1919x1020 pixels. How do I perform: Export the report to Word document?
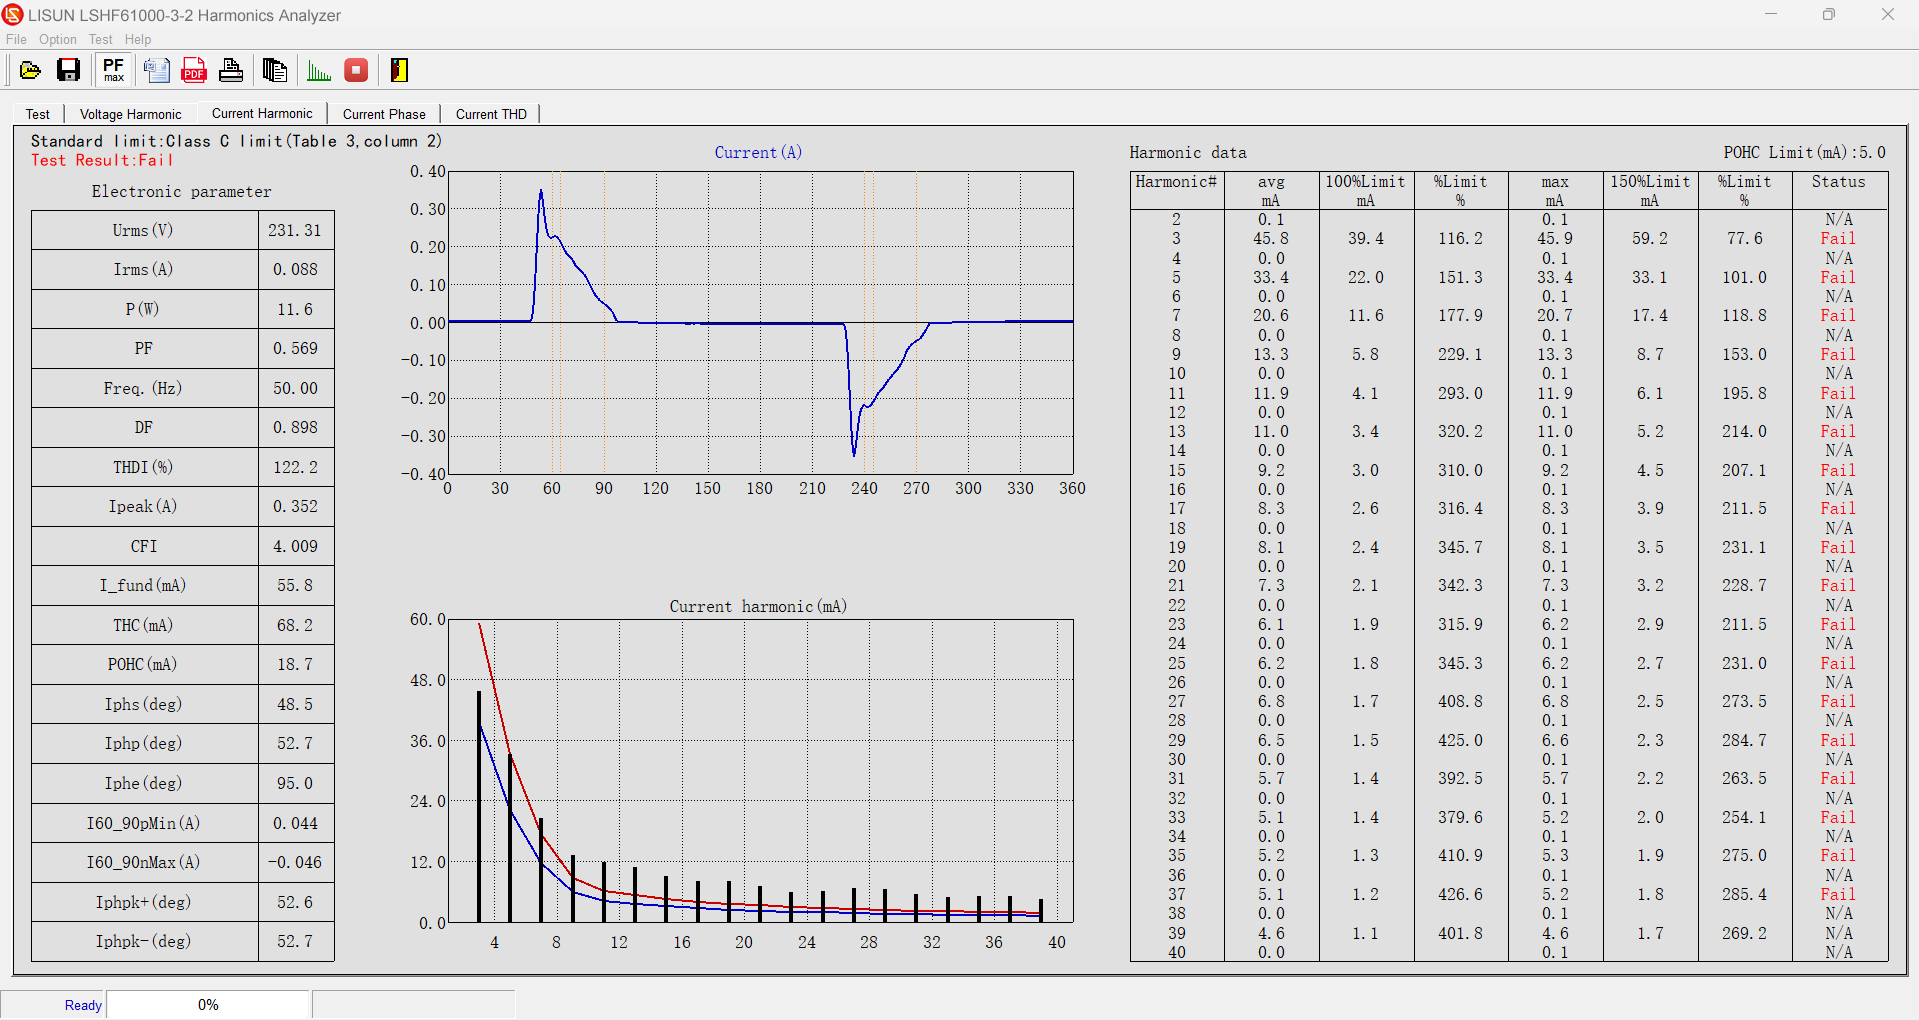pos(157,70)
